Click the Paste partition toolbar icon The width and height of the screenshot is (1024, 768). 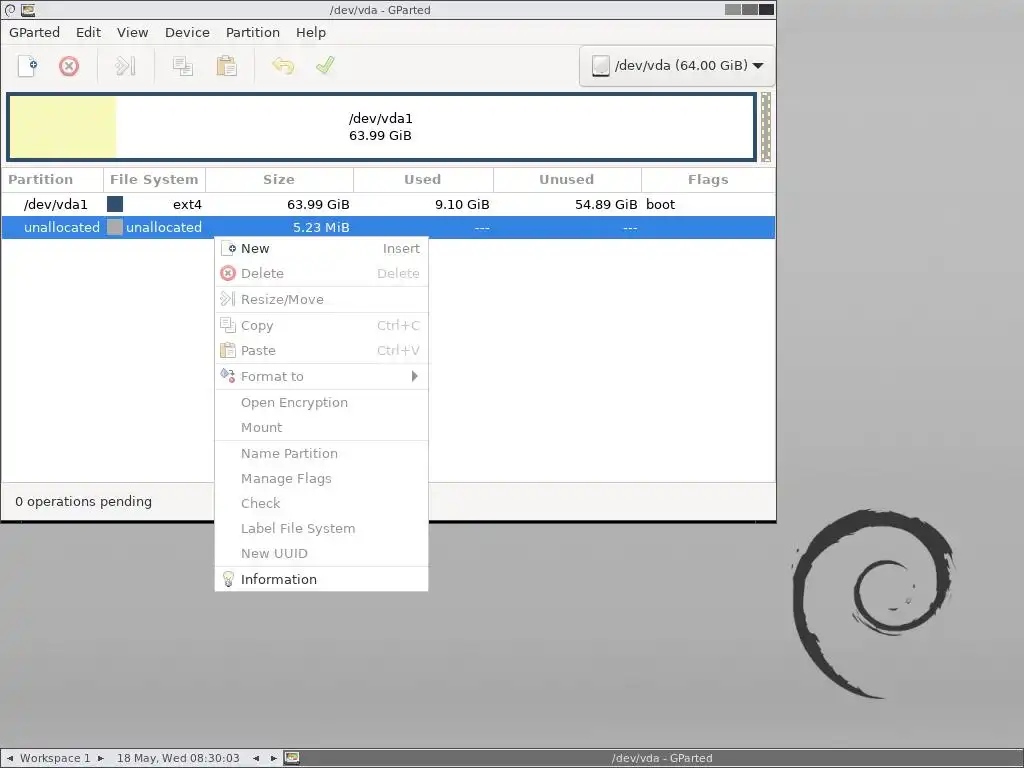(226, 66)
